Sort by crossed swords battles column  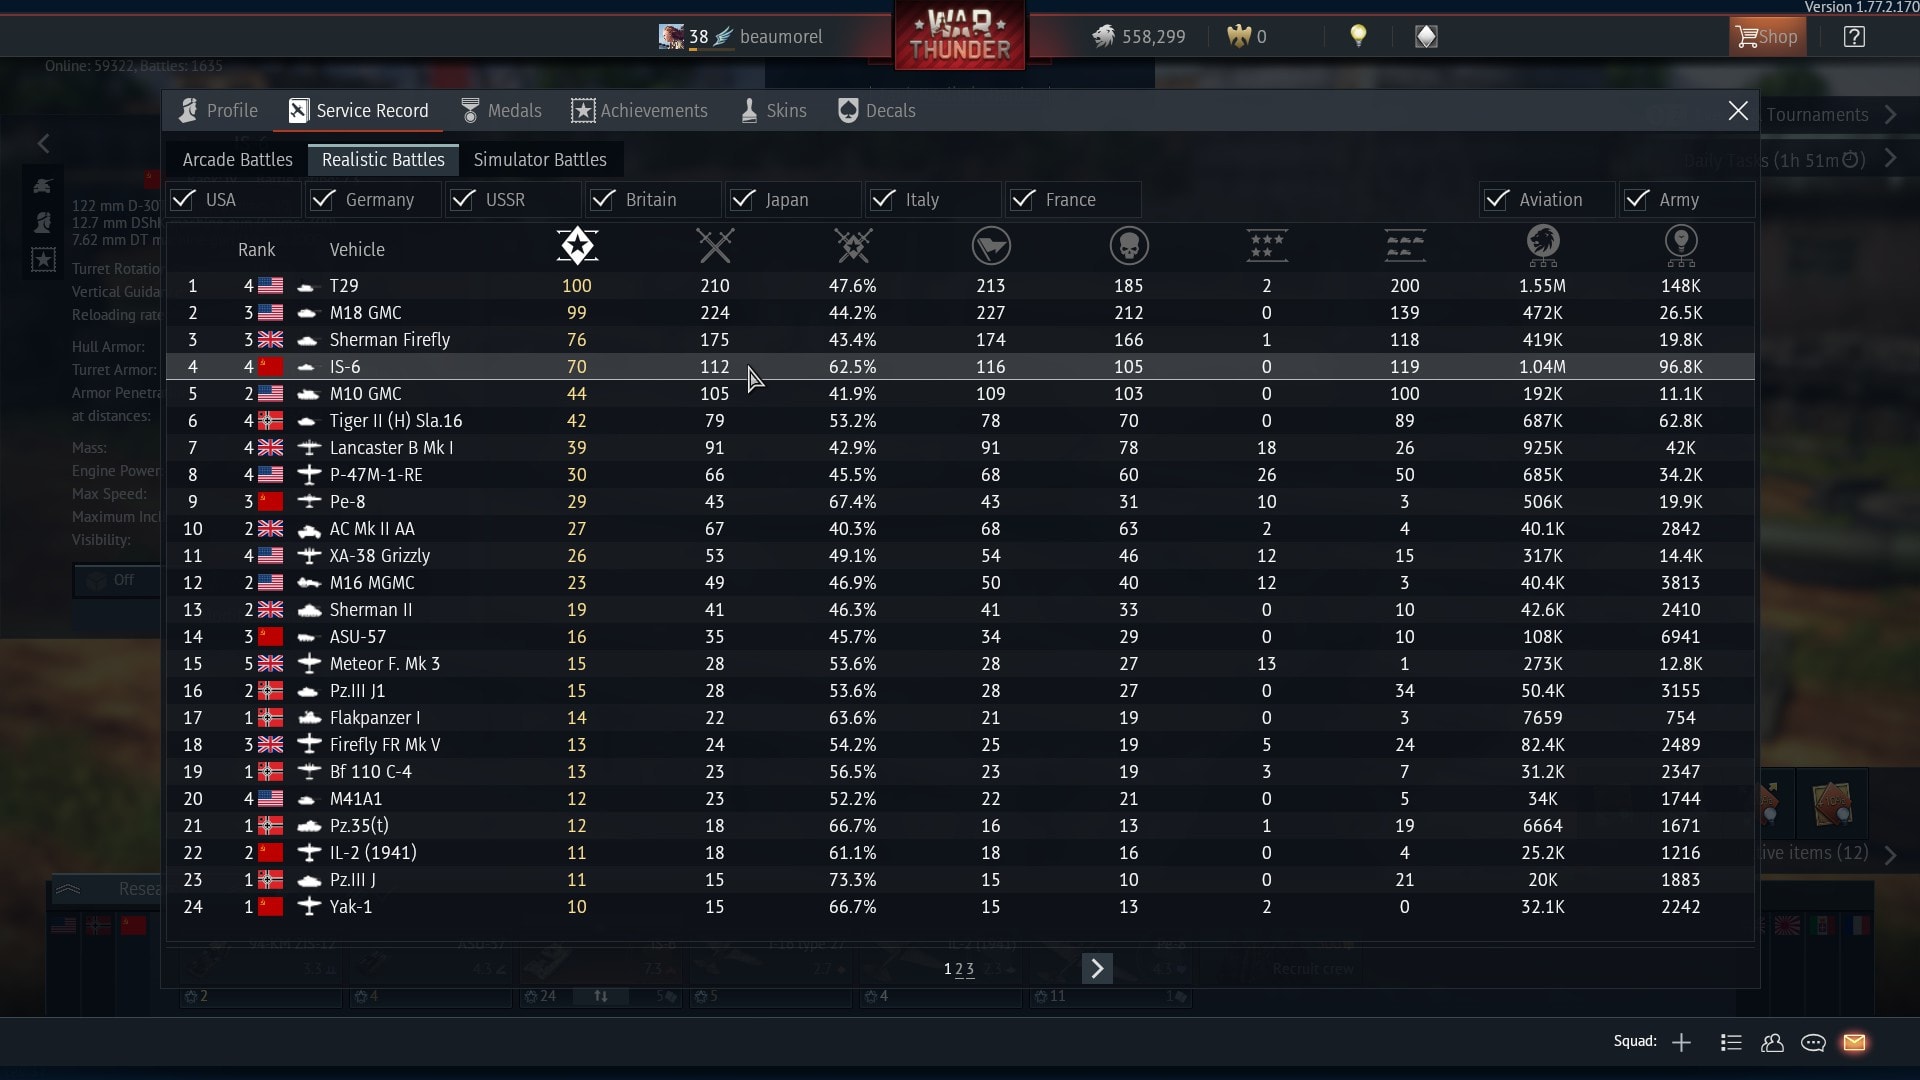(x=715, y=246)
